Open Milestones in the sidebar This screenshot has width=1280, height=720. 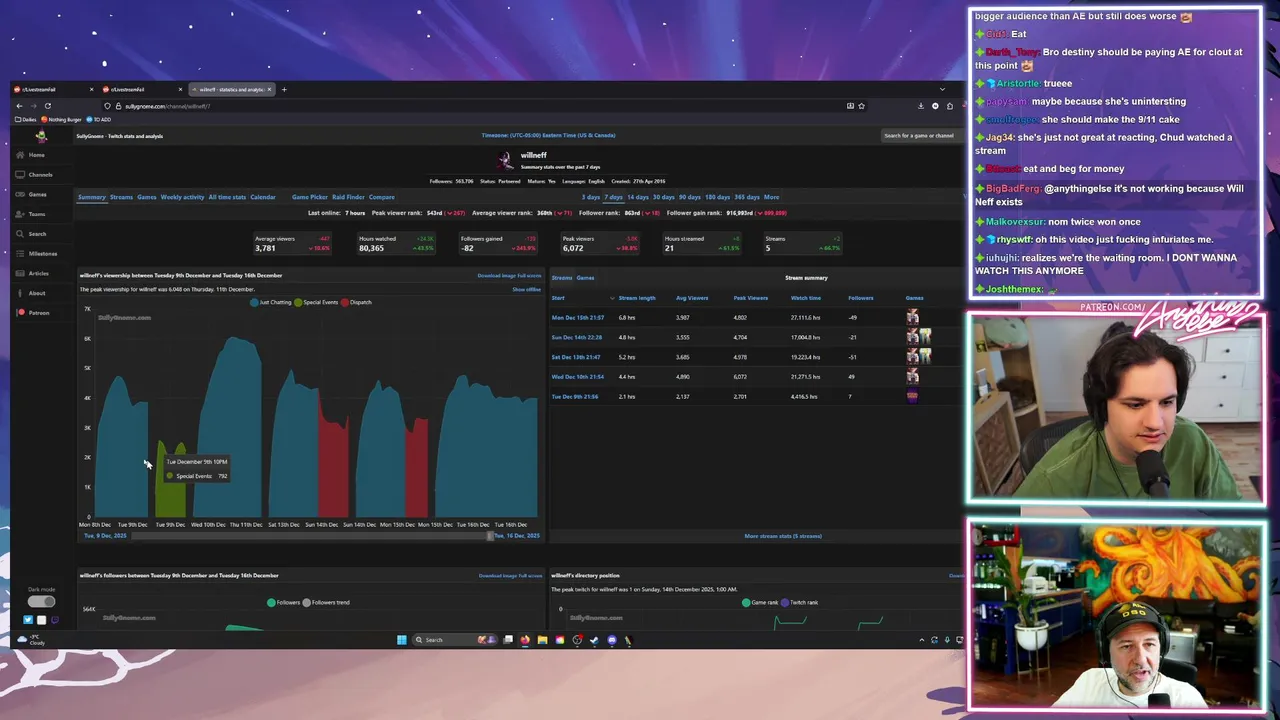click(x=36, y=254)
